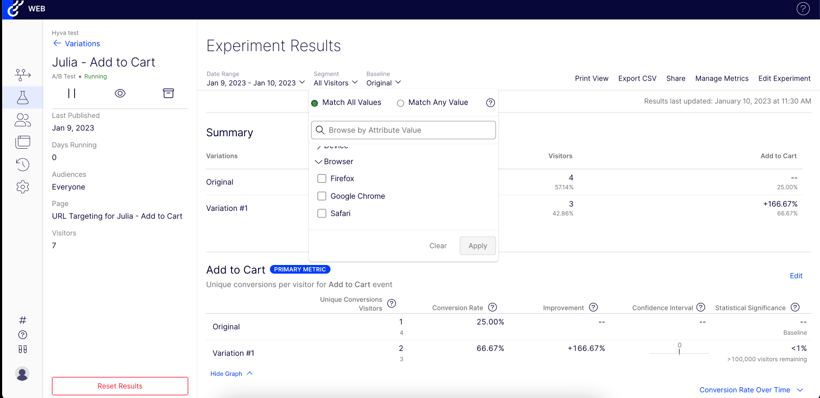Click help icon beside Improvement
820x398 pixels.
(x=593, y=308)
